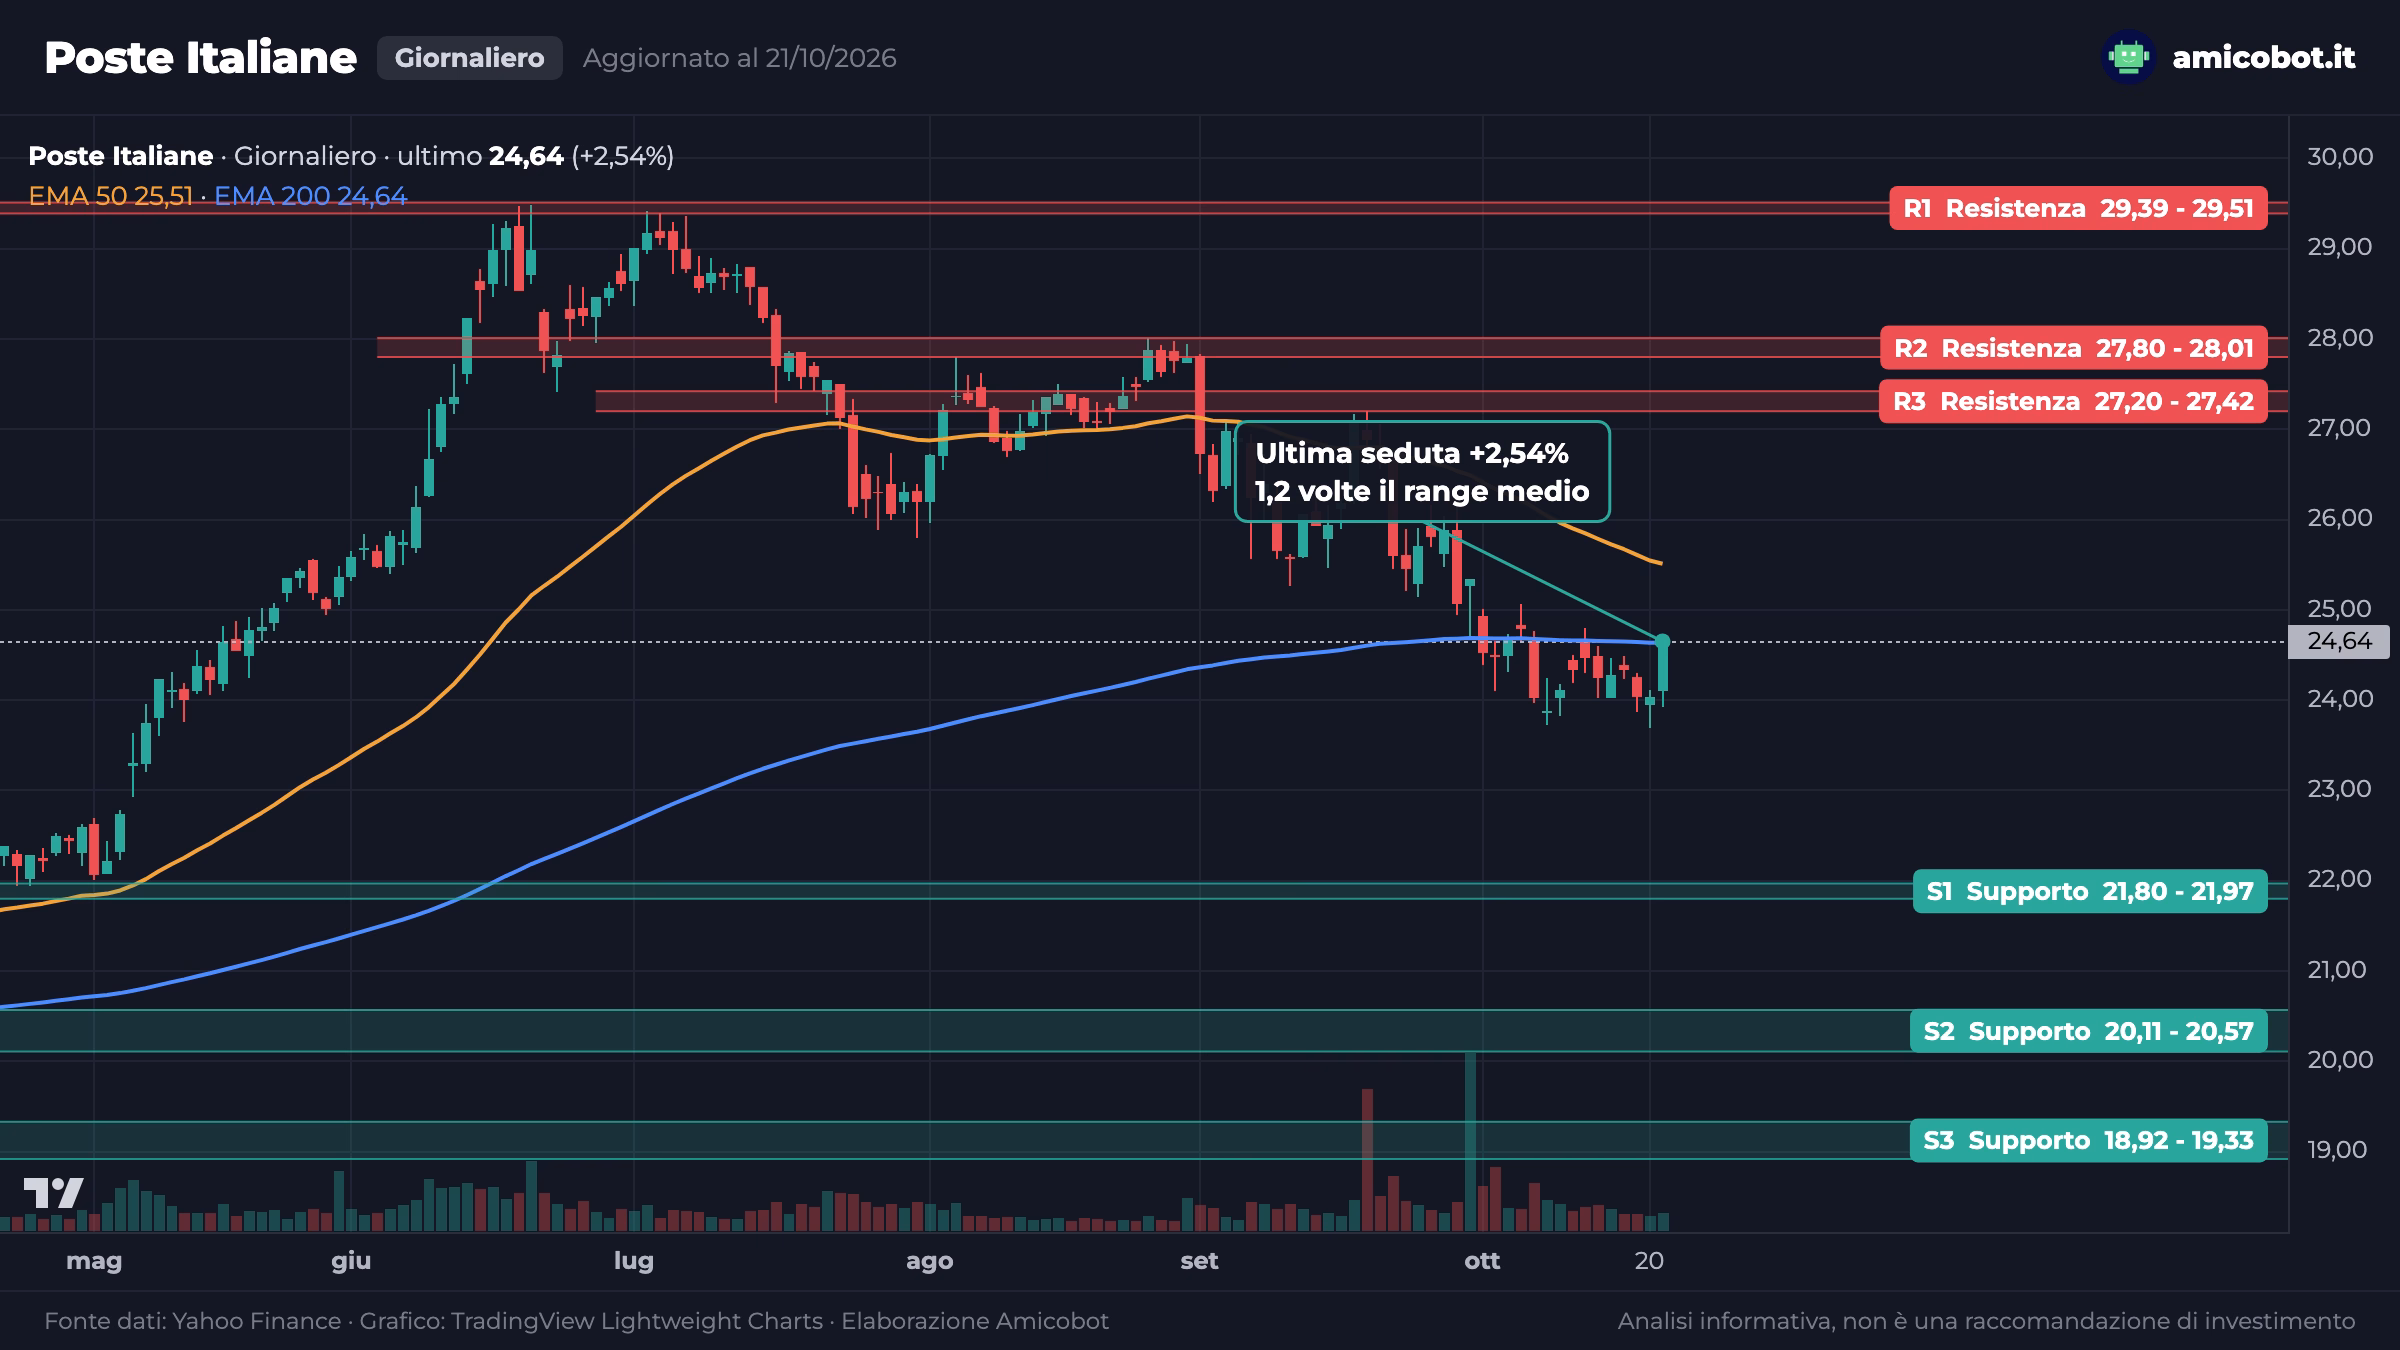Click the Poste Italiane header title

click(x=200, y=58)
